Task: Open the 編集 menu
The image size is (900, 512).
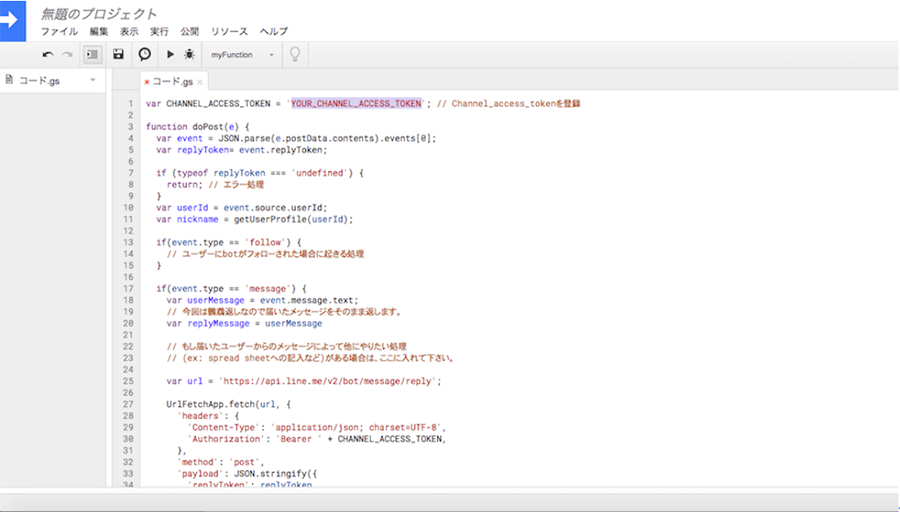Action: click(99, 32)
